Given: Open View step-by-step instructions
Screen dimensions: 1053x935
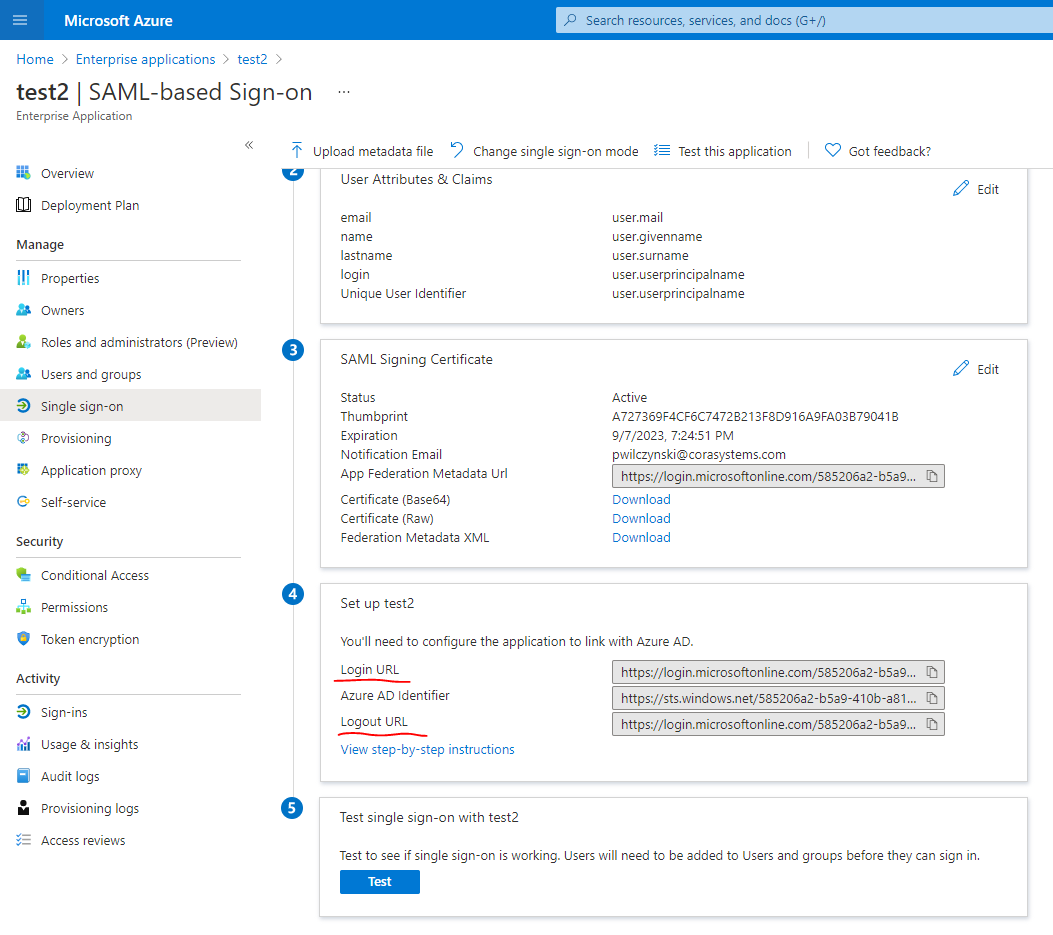Looking at the screenshot, I should (x=427, y=750).
